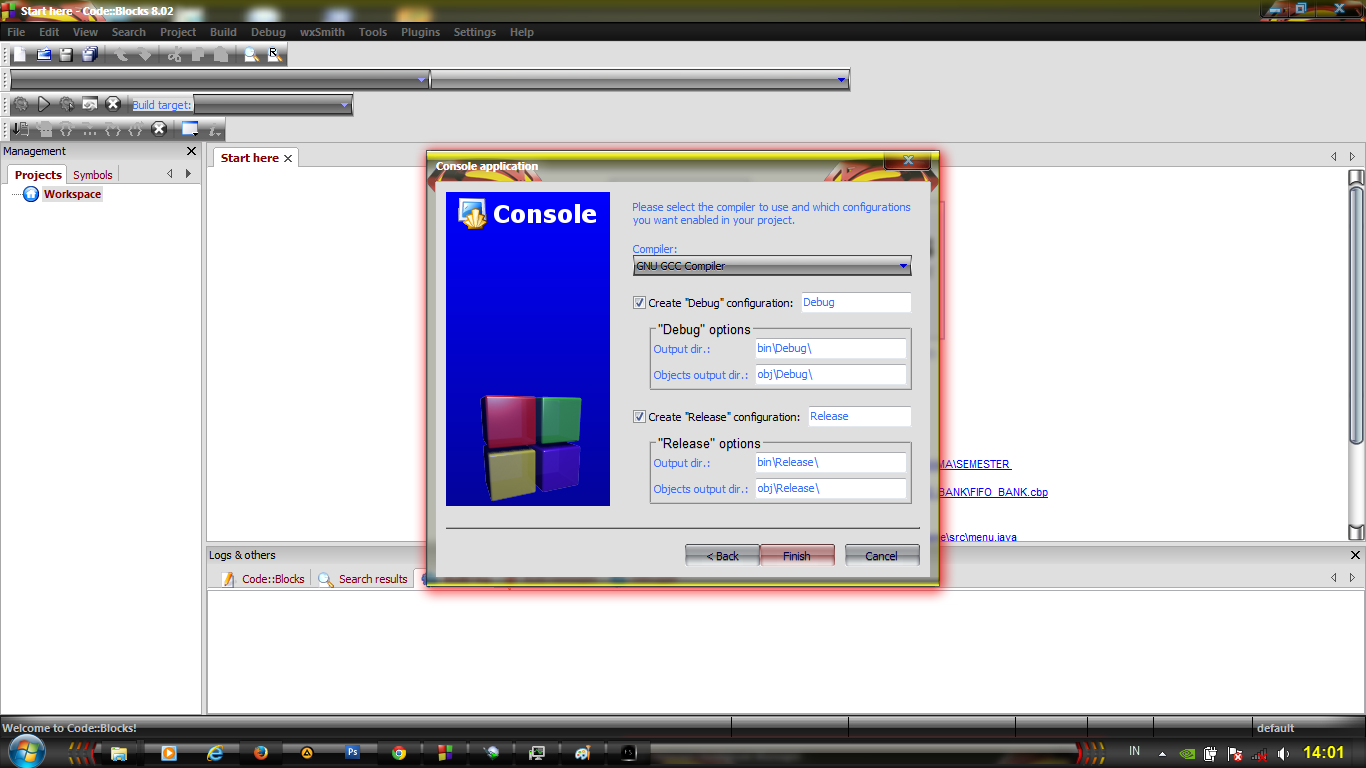The height and width of the screenshot is (768, 1366).
Task: Click the Open file toolbar icon
Action: 43,55
